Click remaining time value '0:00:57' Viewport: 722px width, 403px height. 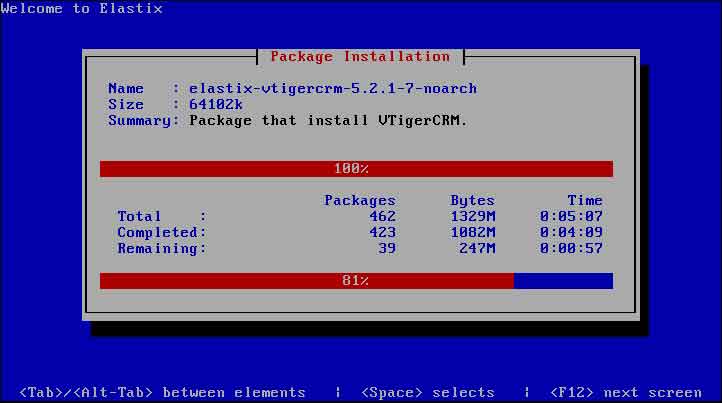pyautogui.click(x=571, y=248)
